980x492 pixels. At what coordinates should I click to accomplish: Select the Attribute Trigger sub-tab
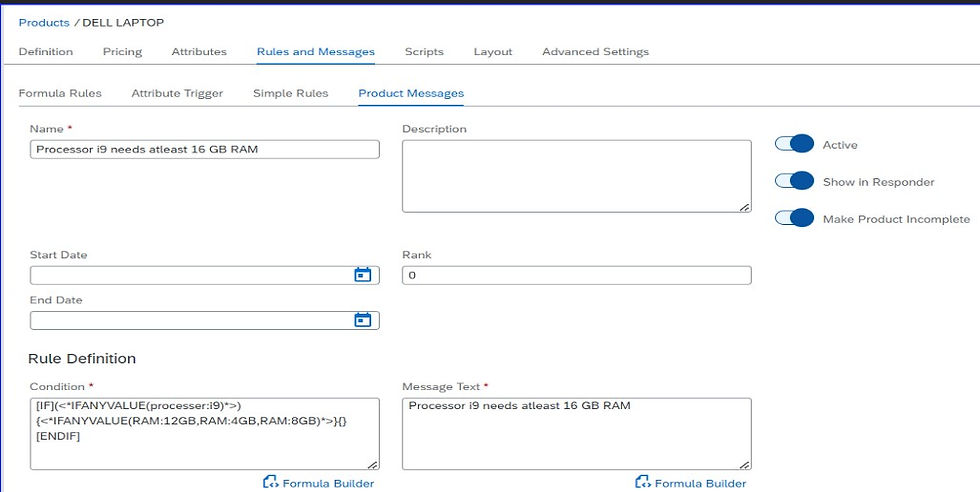177,94
